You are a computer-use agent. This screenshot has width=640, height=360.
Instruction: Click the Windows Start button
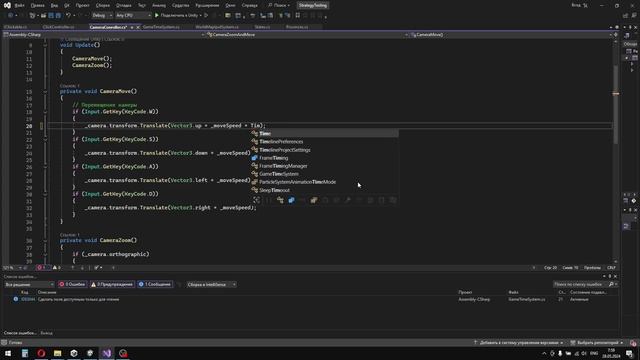tap(8, 353)
